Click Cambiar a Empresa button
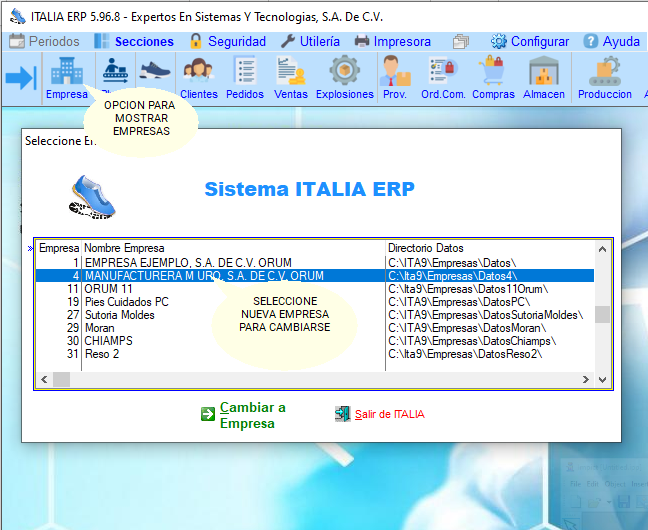The width and height of the screenshot is (648, 530). tap(243, 415)
